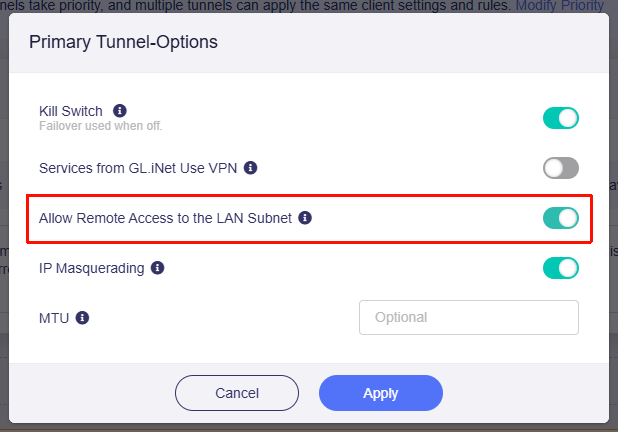The height and width of the screenshot is (432, 618).
Task: Click the Failover used when off hint
Action: pyautogui.click(x=100, y=126)
